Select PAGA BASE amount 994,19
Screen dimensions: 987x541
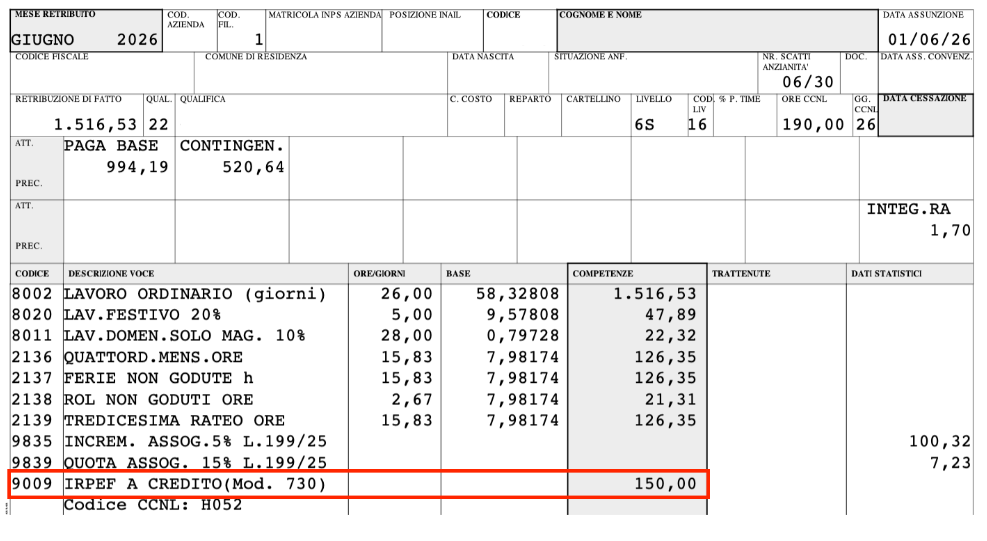point(137,167)
